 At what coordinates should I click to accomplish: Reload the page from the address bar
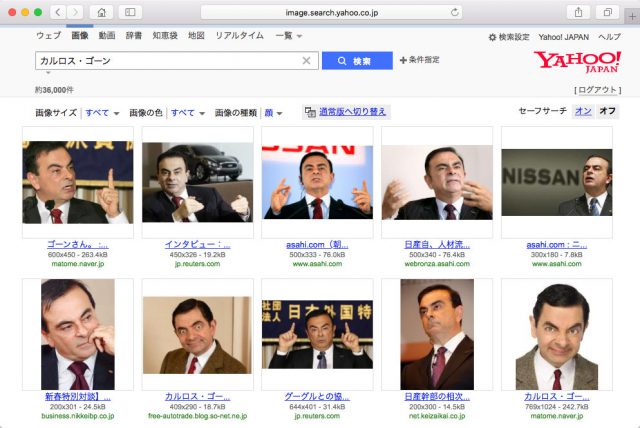tap(455, 12)
